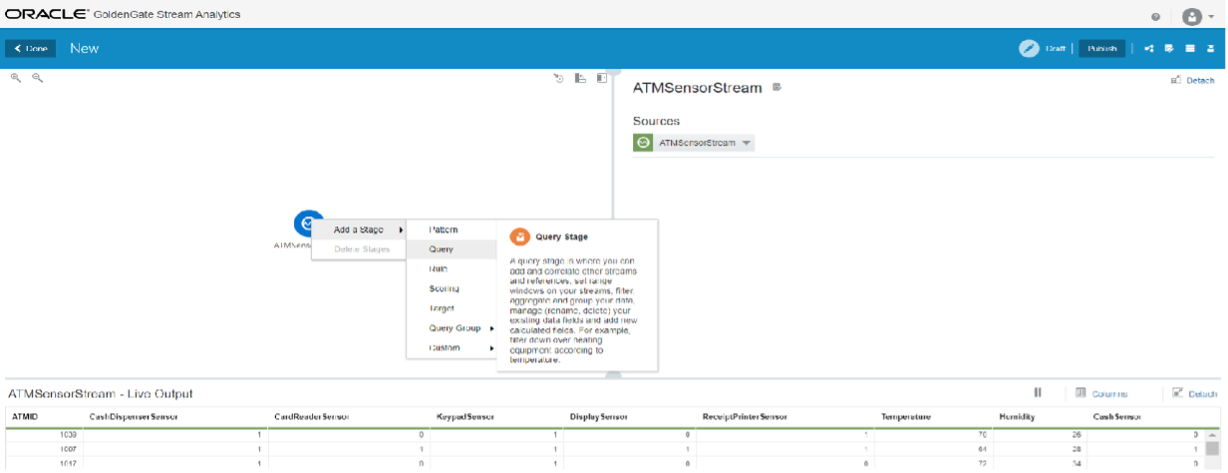Click the green ATMSensorStream source icon
The image size is (1228, 473).
[642, 143]
